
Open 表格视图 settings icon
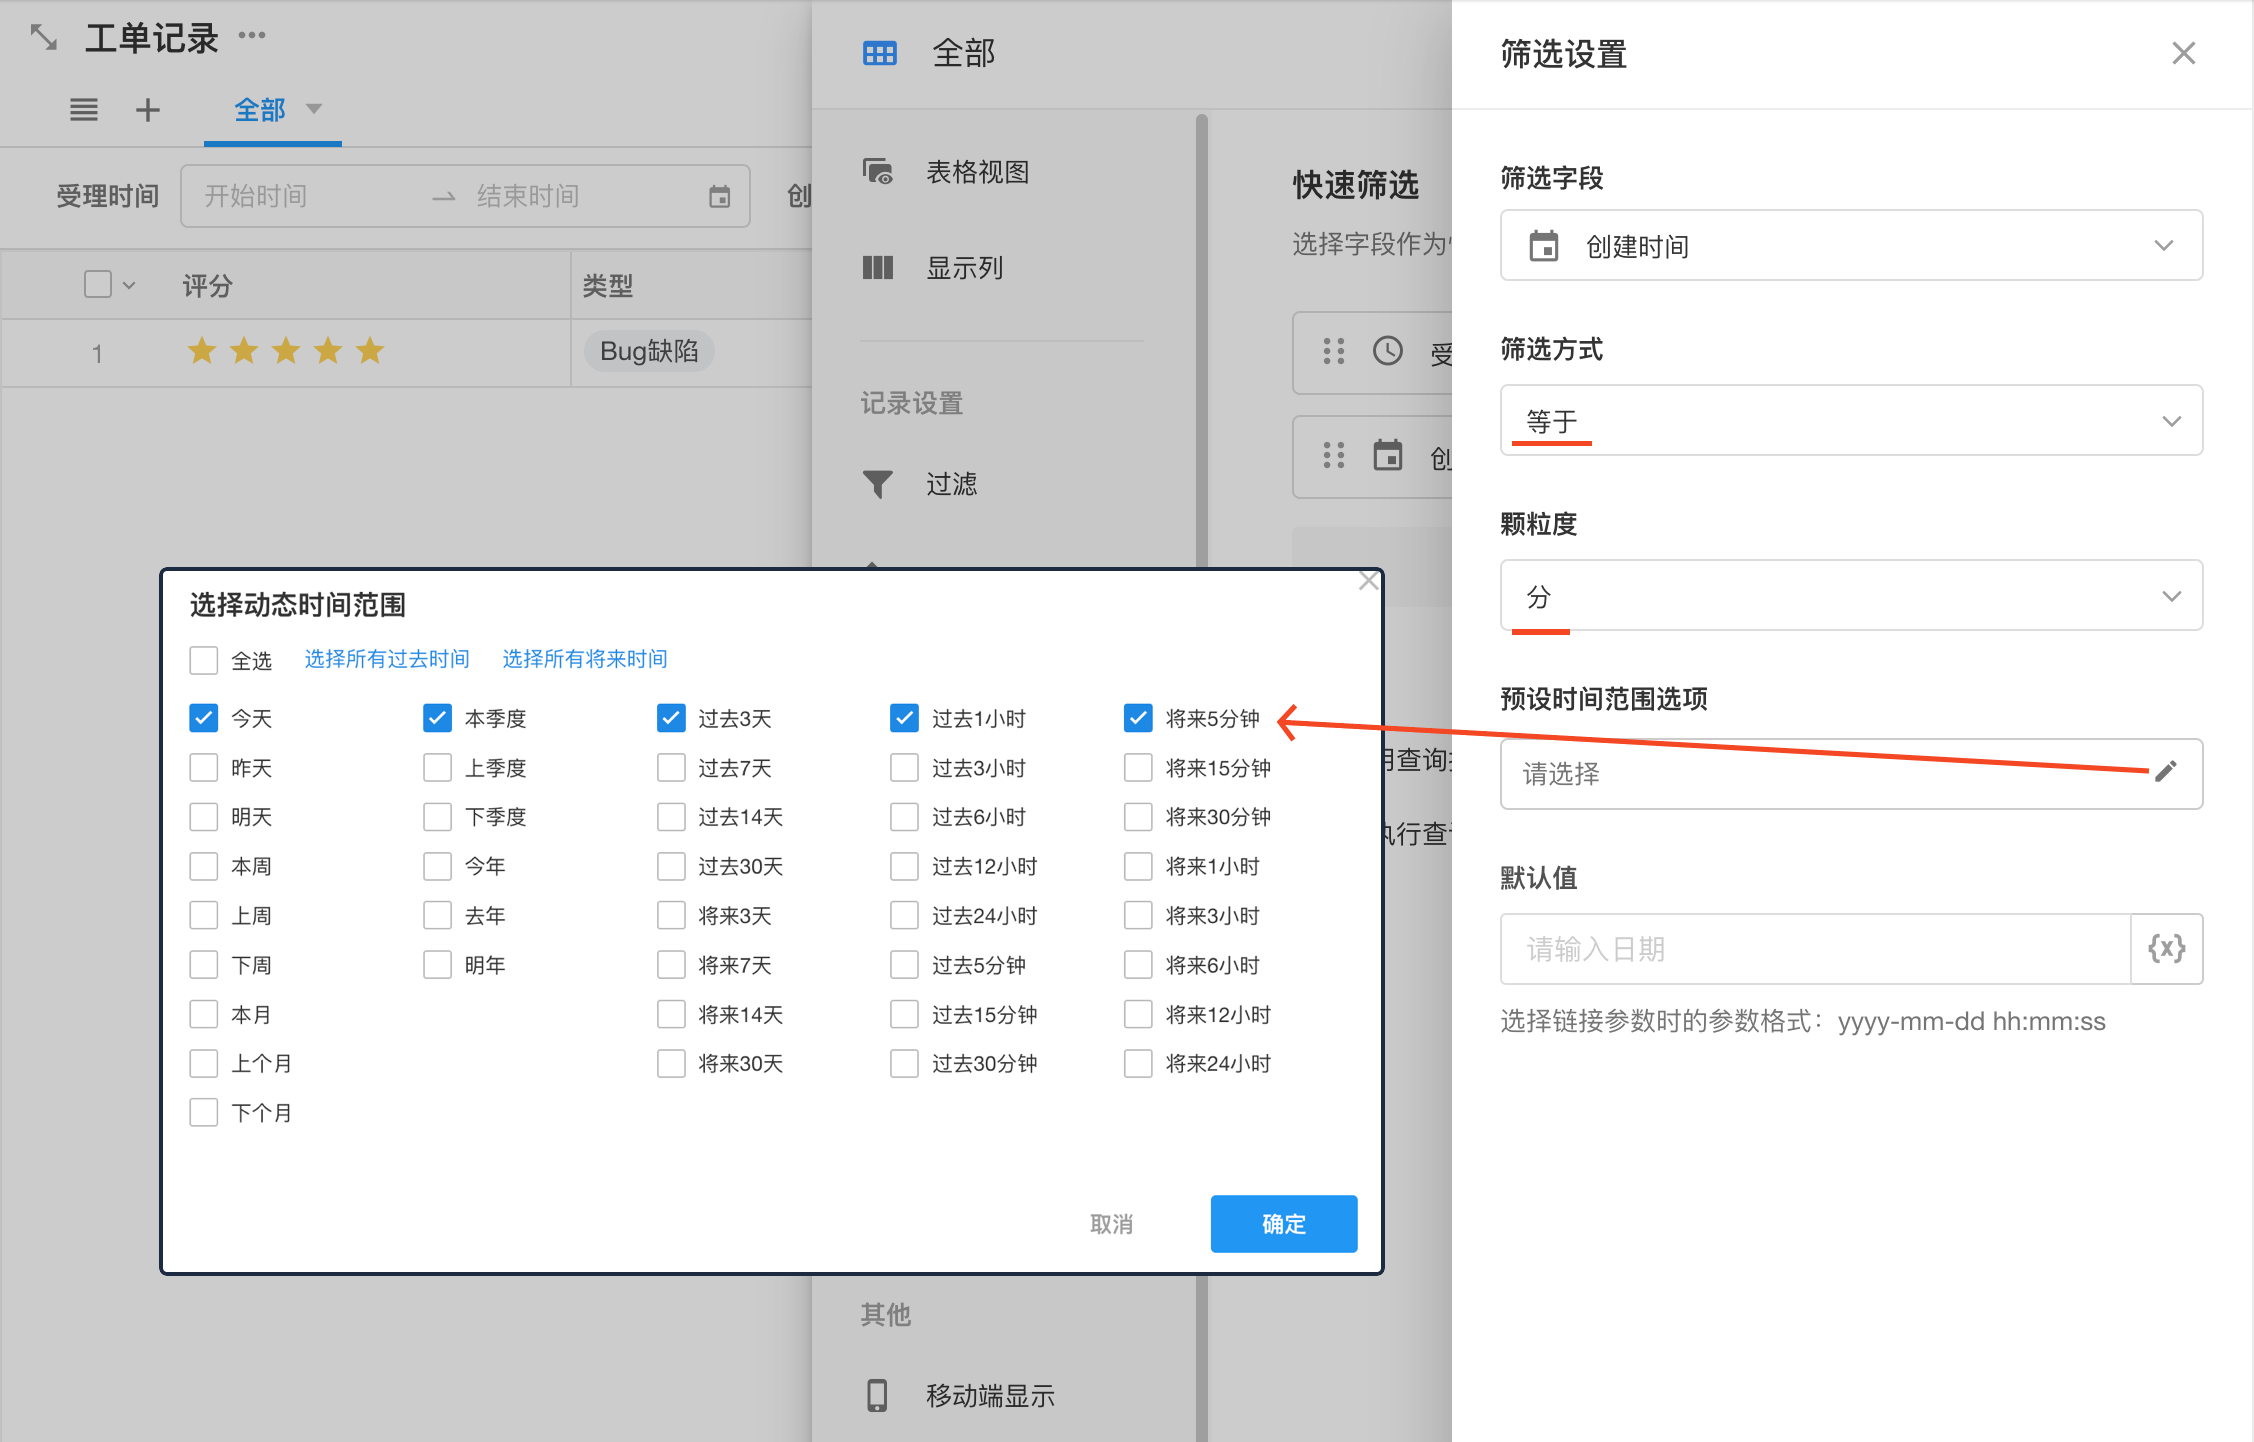pos(877,172)
